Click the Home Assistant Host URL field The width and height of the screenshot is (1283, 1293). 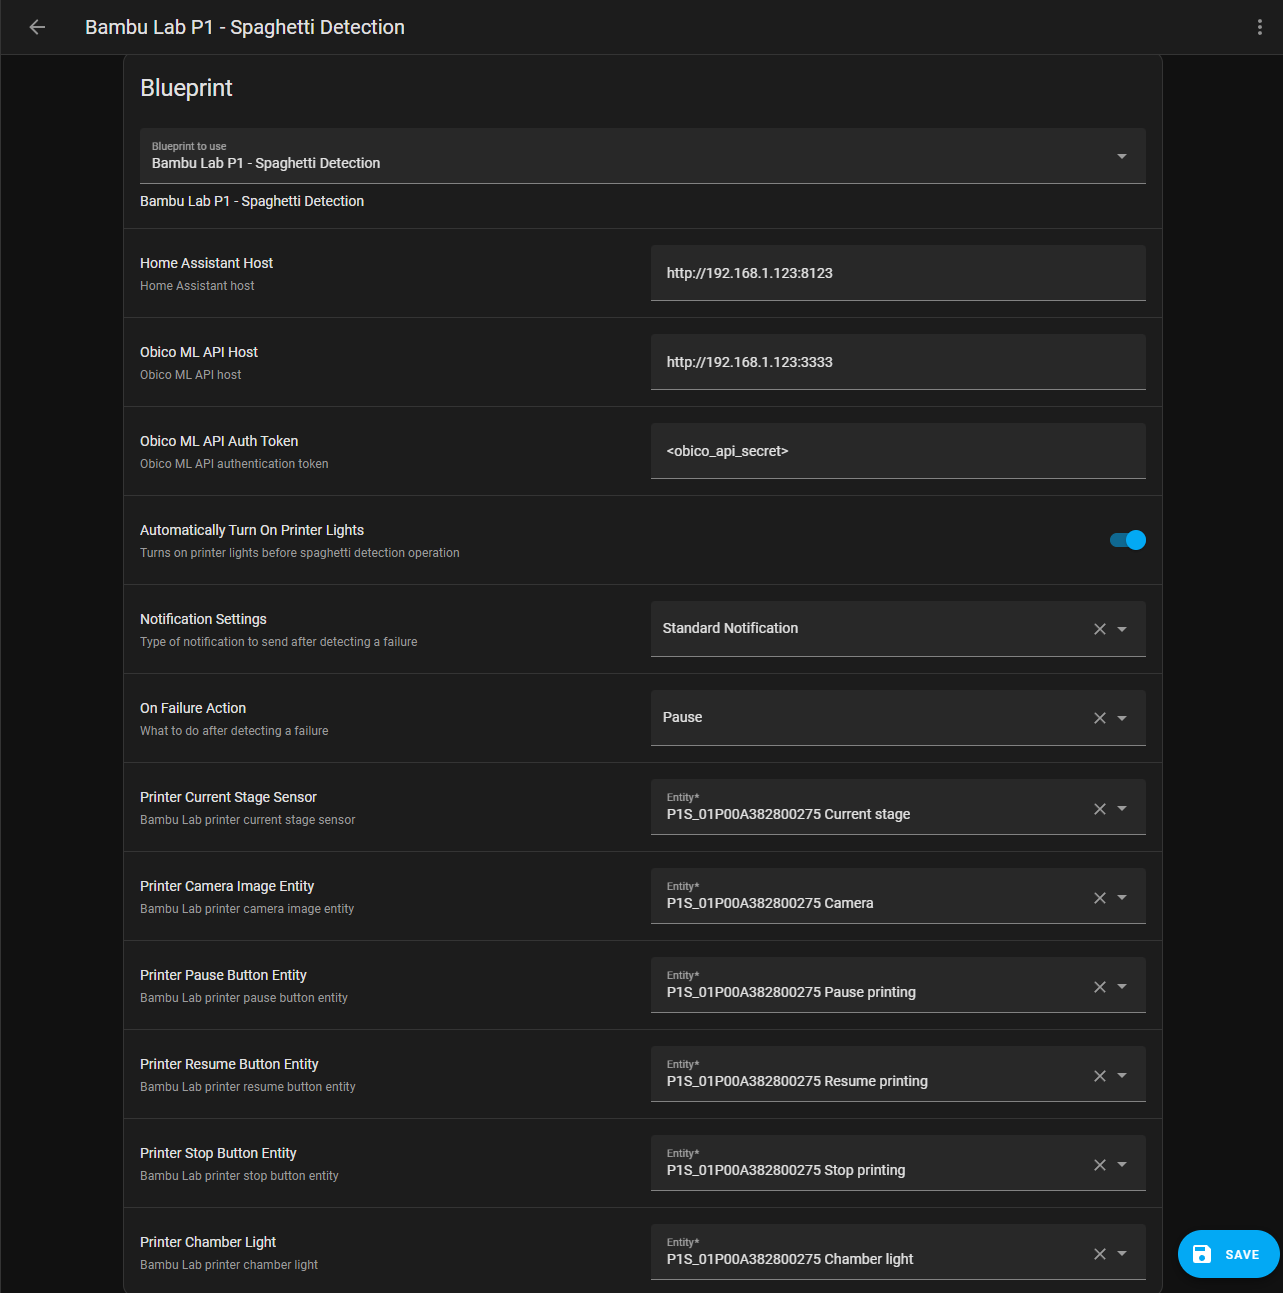[x=898, y=273]
